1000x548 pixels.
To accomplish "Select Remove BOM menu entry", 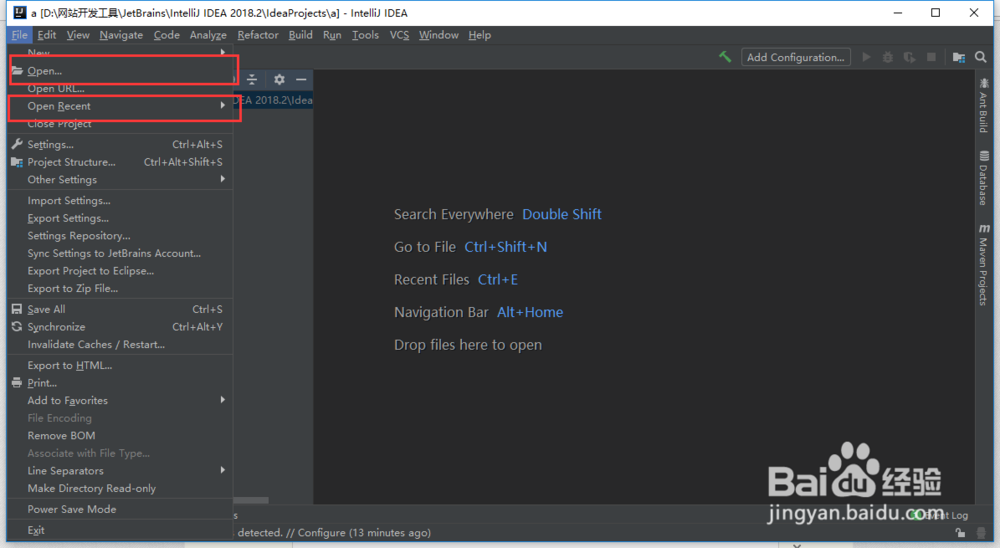I will 120,436.
